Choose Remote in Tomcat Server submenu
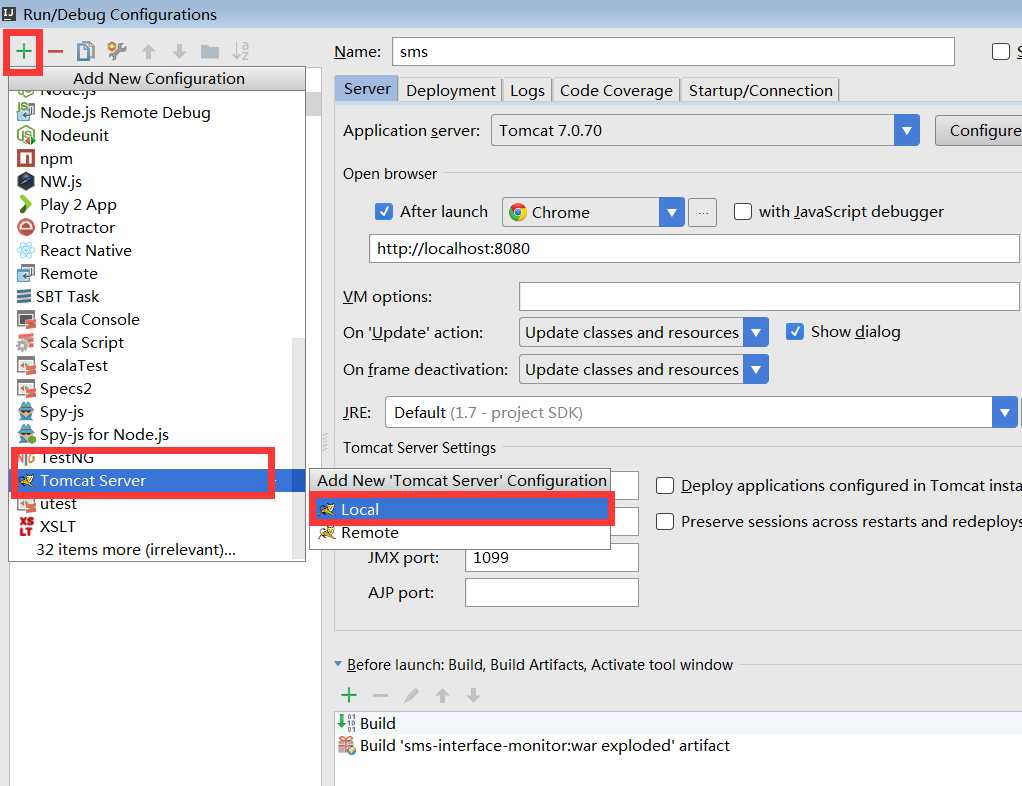 coord(460,532)
